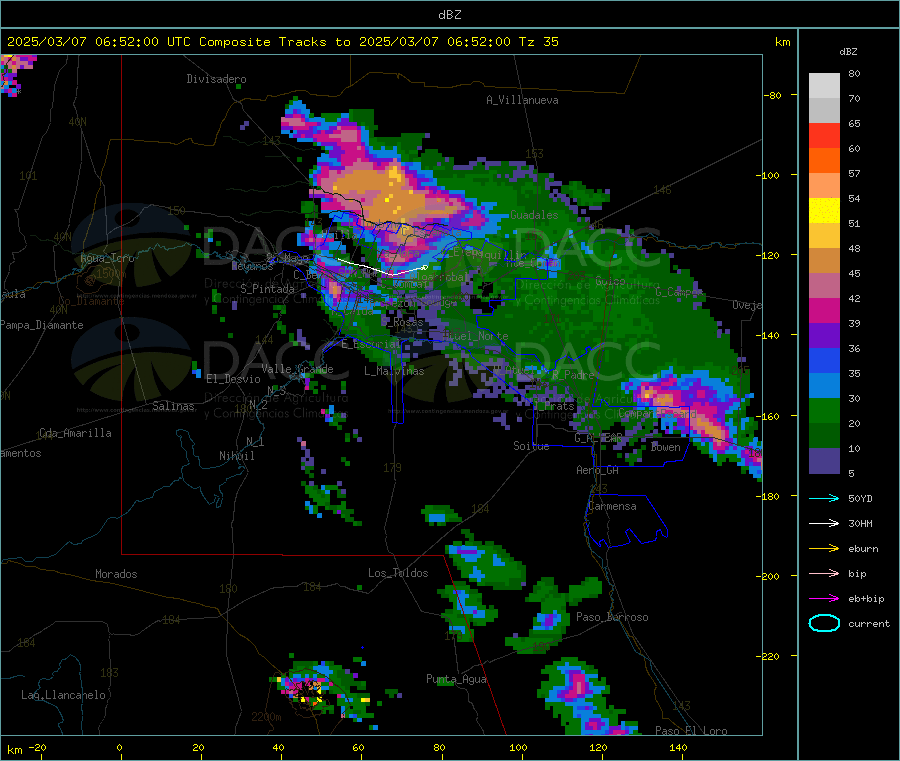Select the red 60-65 dBZ swatch
Image resolution: width=900 pixels, height=761 pixels.
824,135
